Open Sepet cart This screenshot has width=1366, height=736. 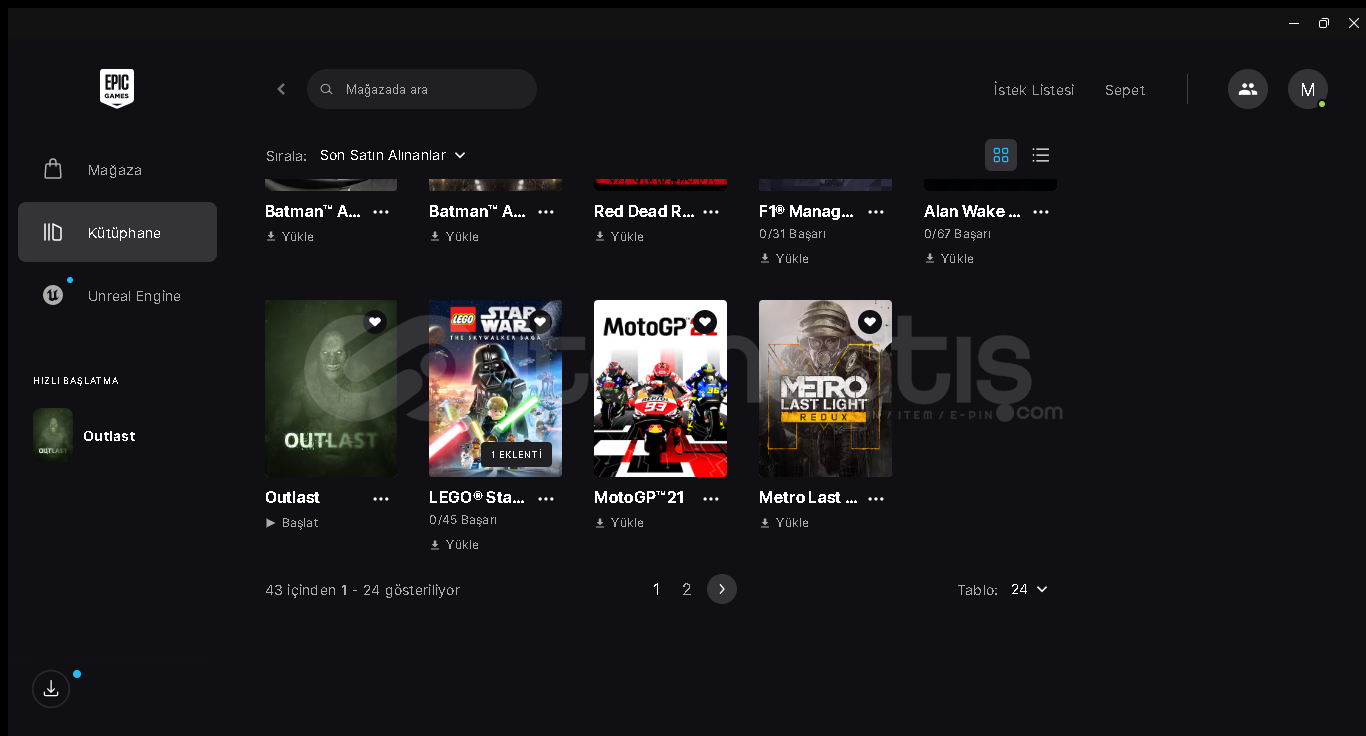coord(1125,90)
